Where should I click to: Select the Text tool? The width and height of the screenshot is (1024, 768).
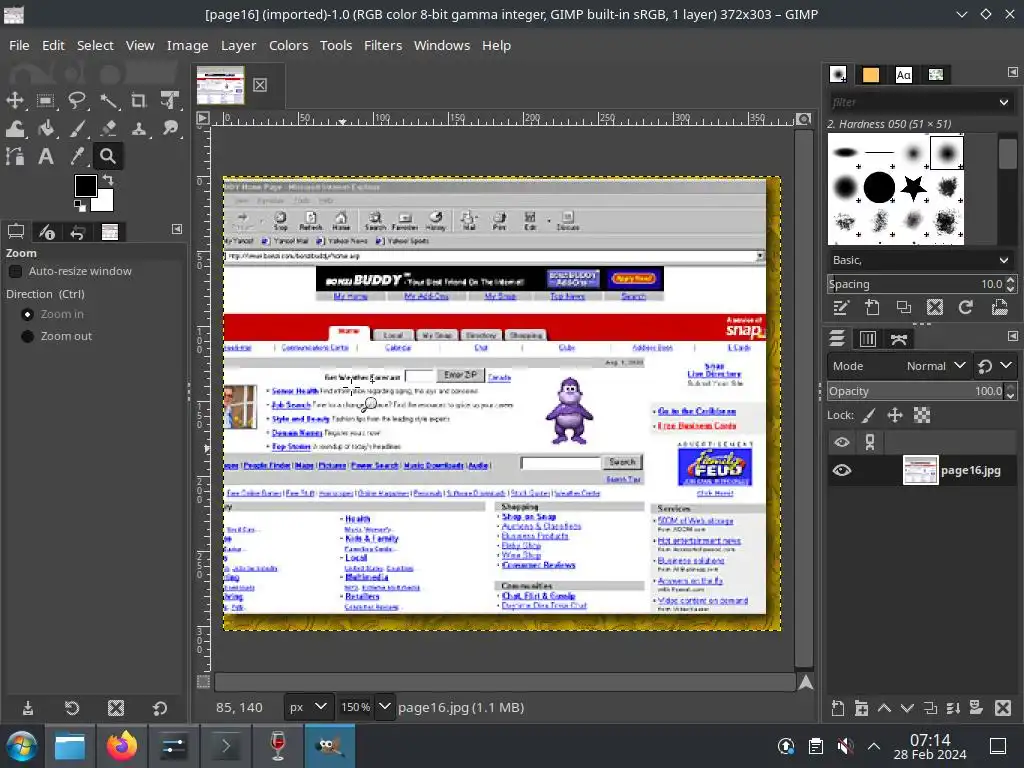(45, 156)
